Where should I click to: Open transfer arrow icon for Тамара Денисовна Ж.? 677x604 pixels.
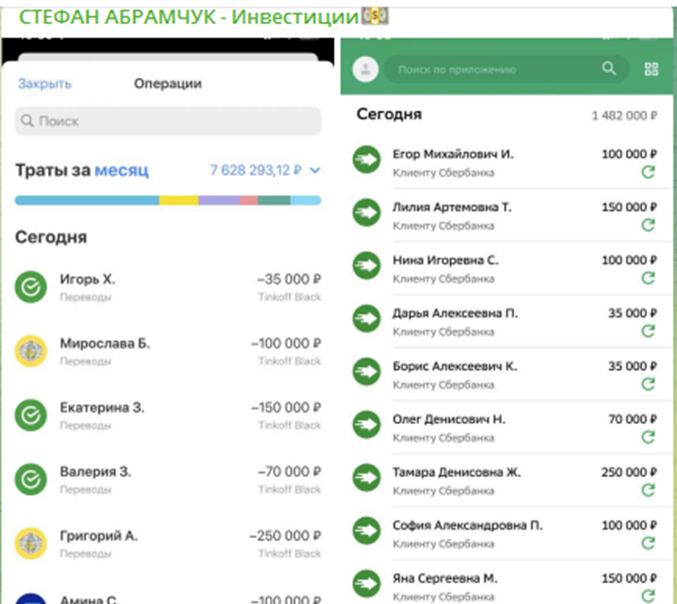click(x=367, y=478)
